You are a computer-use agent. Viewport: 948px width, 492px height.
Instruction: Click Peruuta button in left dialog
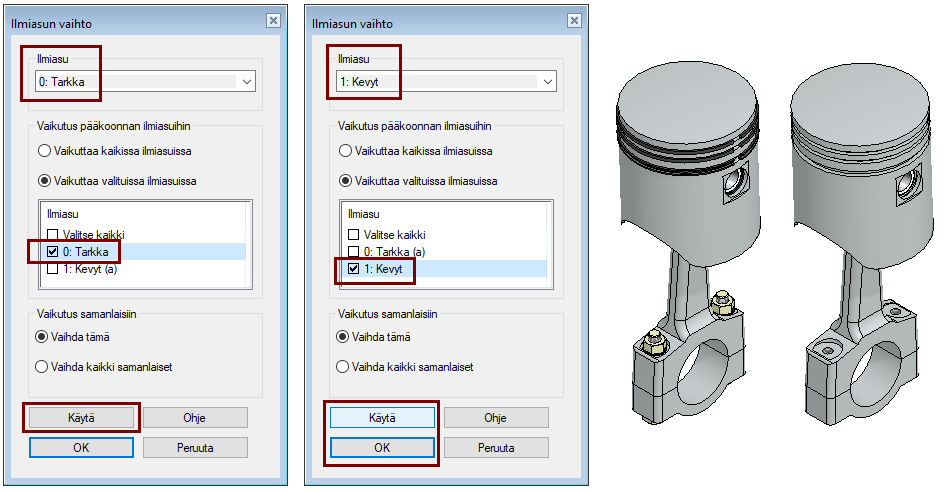(195, 448)
